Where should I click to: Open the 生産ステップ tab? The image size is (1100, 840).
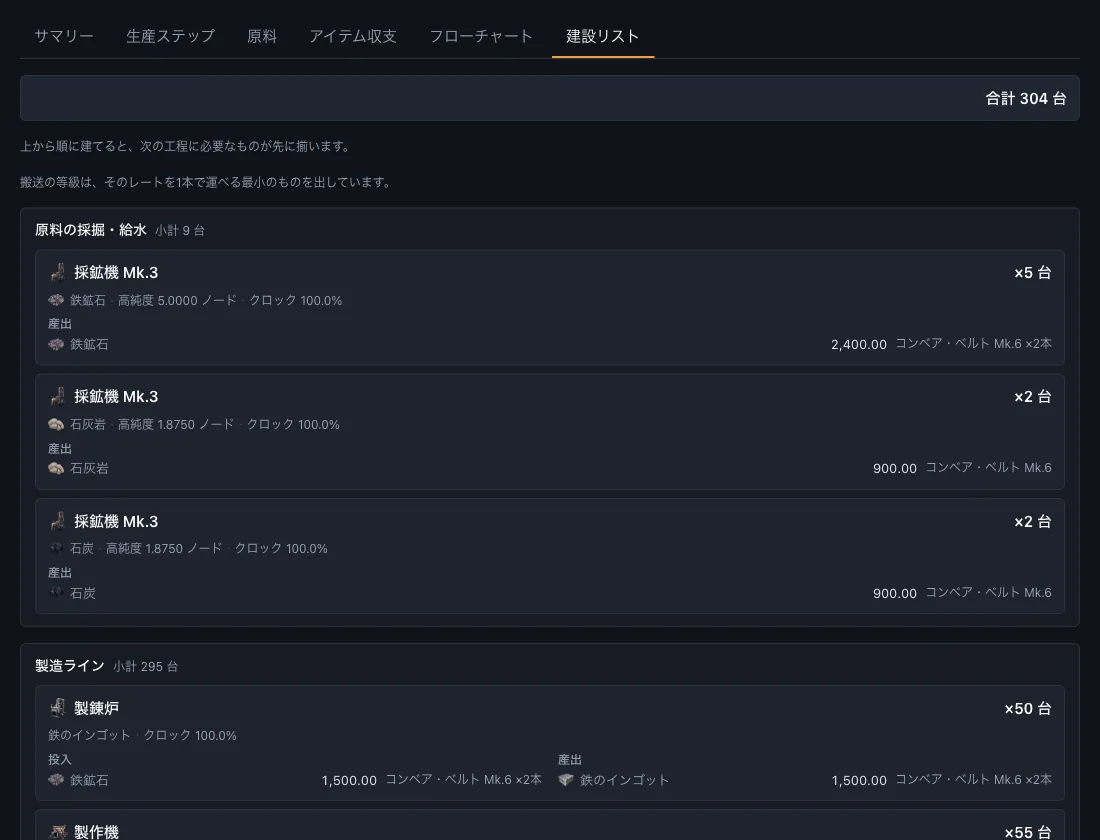pyautogui.click(x=170, y=36)
